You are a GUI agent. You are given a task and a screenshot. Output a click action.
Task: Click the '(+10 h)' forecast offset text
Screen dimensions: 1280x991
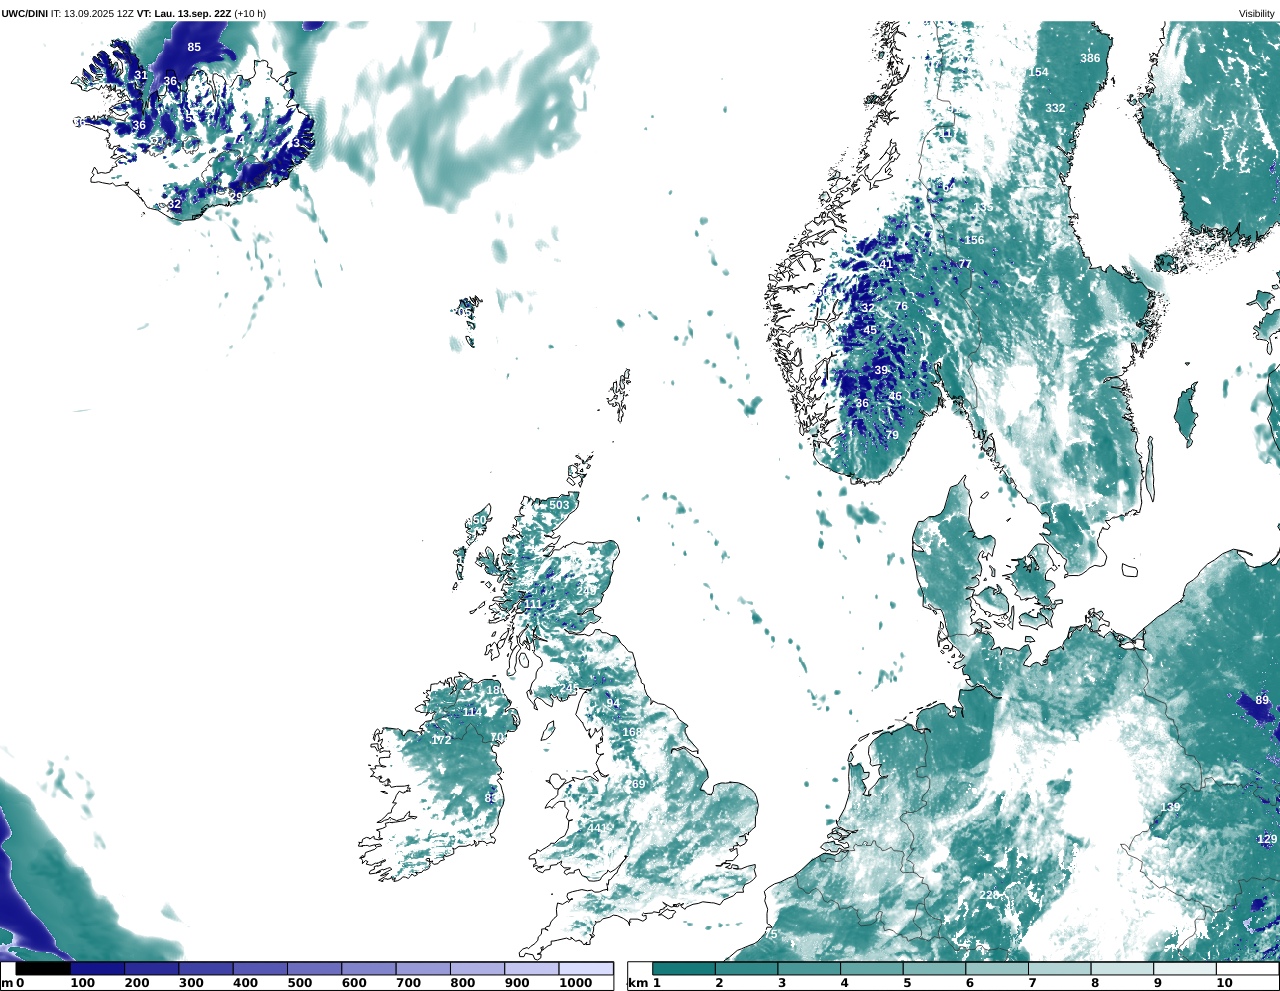[x=250, y=13]
